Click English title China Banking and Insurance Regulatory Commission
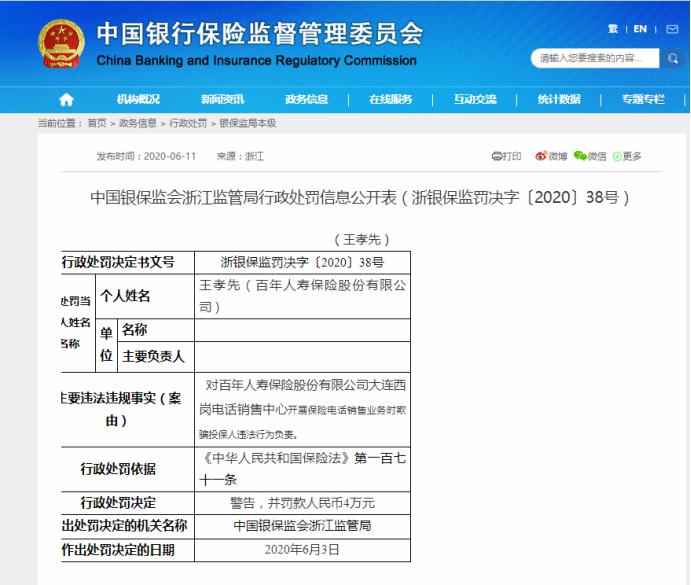 256,60
